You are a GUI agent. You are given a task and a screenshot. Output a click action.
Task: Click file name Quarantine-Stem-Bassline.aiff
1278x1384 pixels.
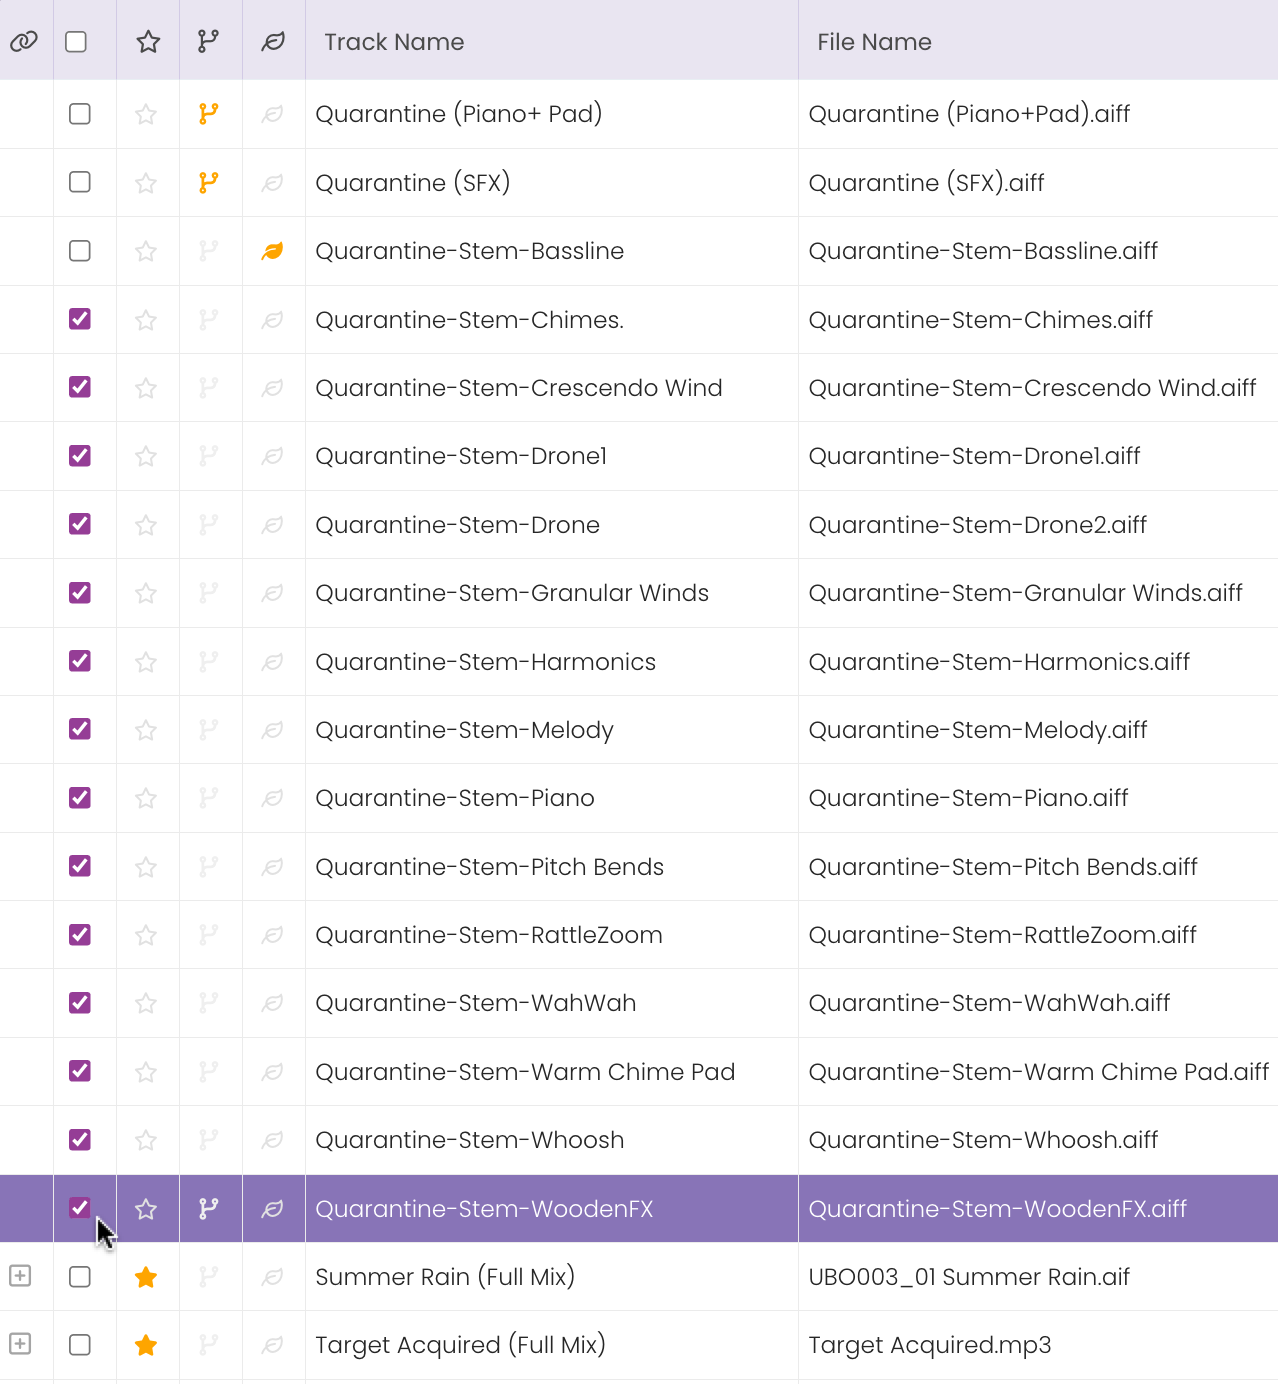coord(983,251)
